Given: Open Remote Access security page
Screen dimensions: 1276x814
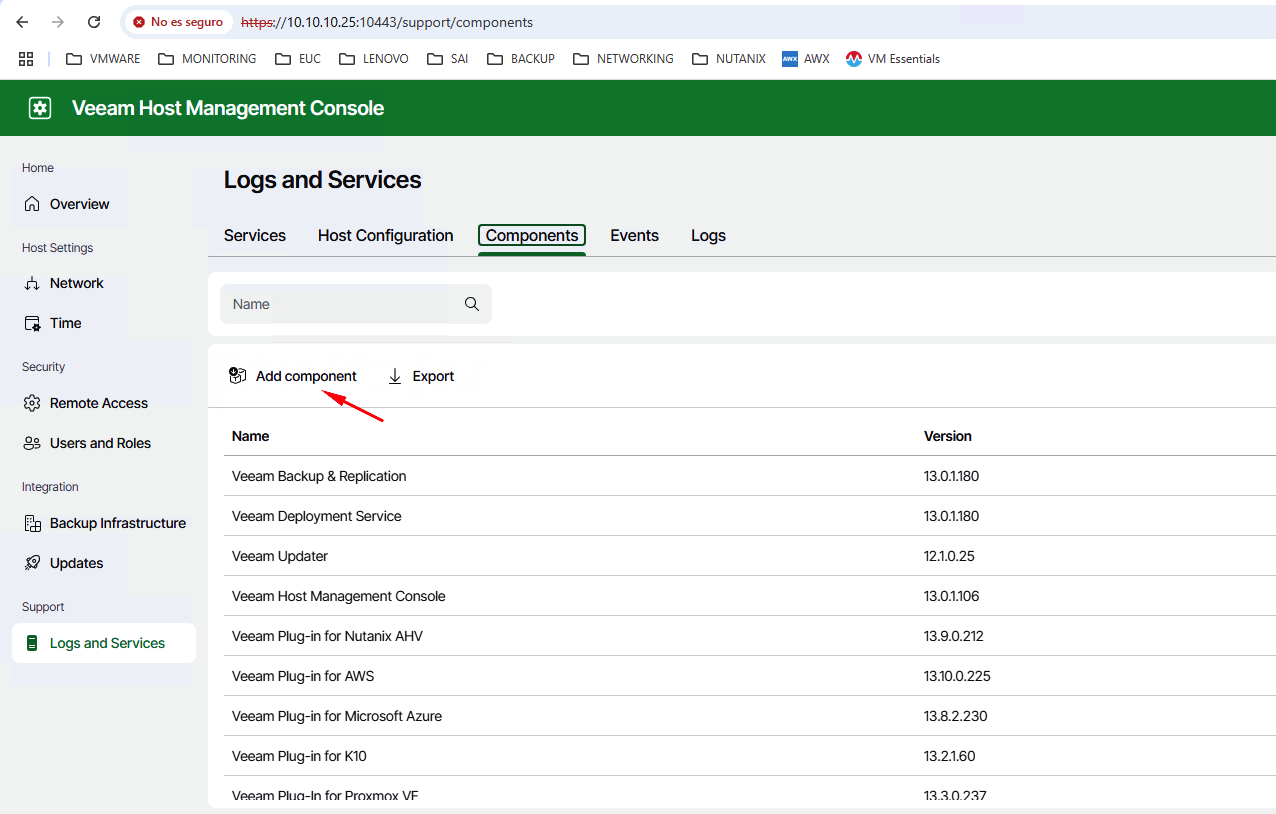Looking at the screenshot, I should 104,404.
